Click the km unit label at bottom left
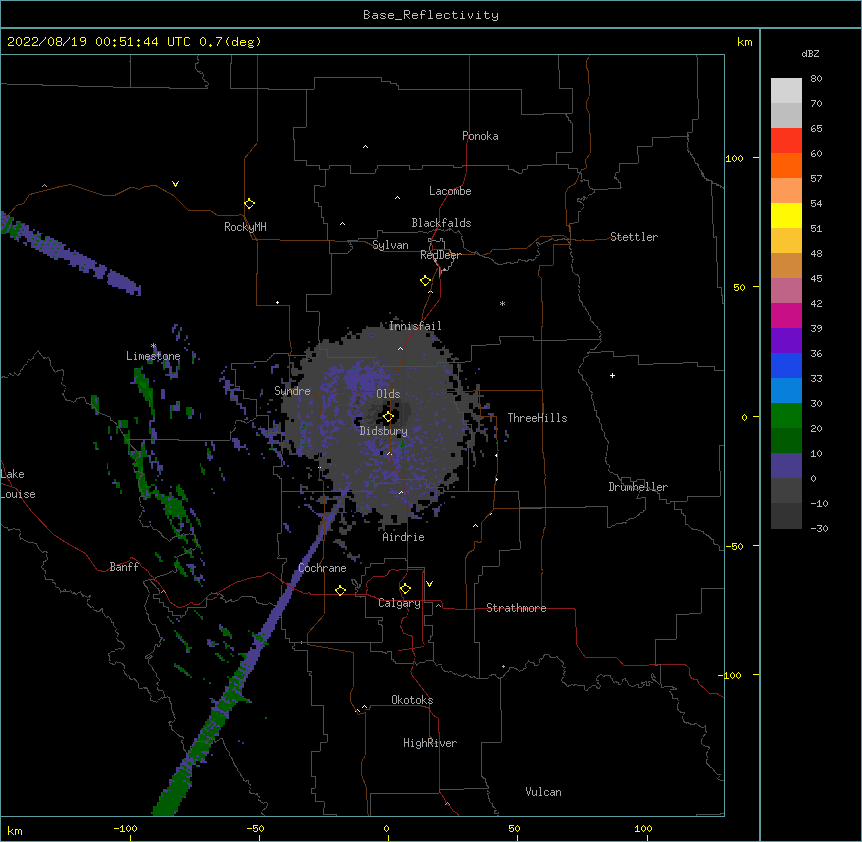The height and width of the screenshot is (842, 862). click(15, 830)
